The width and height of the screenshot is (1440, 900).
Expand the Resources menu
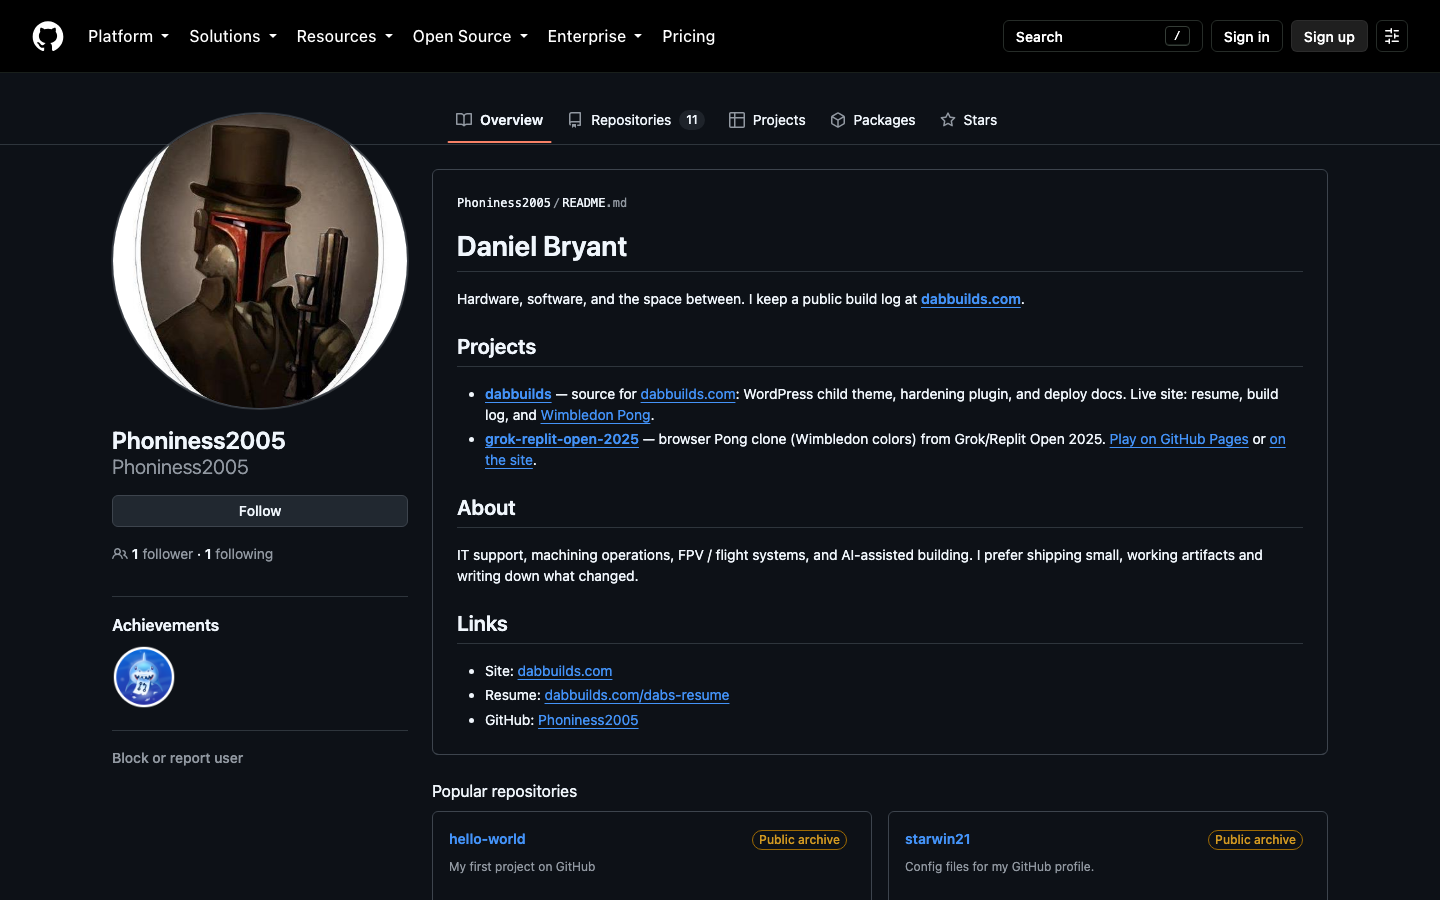coord(344,36)
